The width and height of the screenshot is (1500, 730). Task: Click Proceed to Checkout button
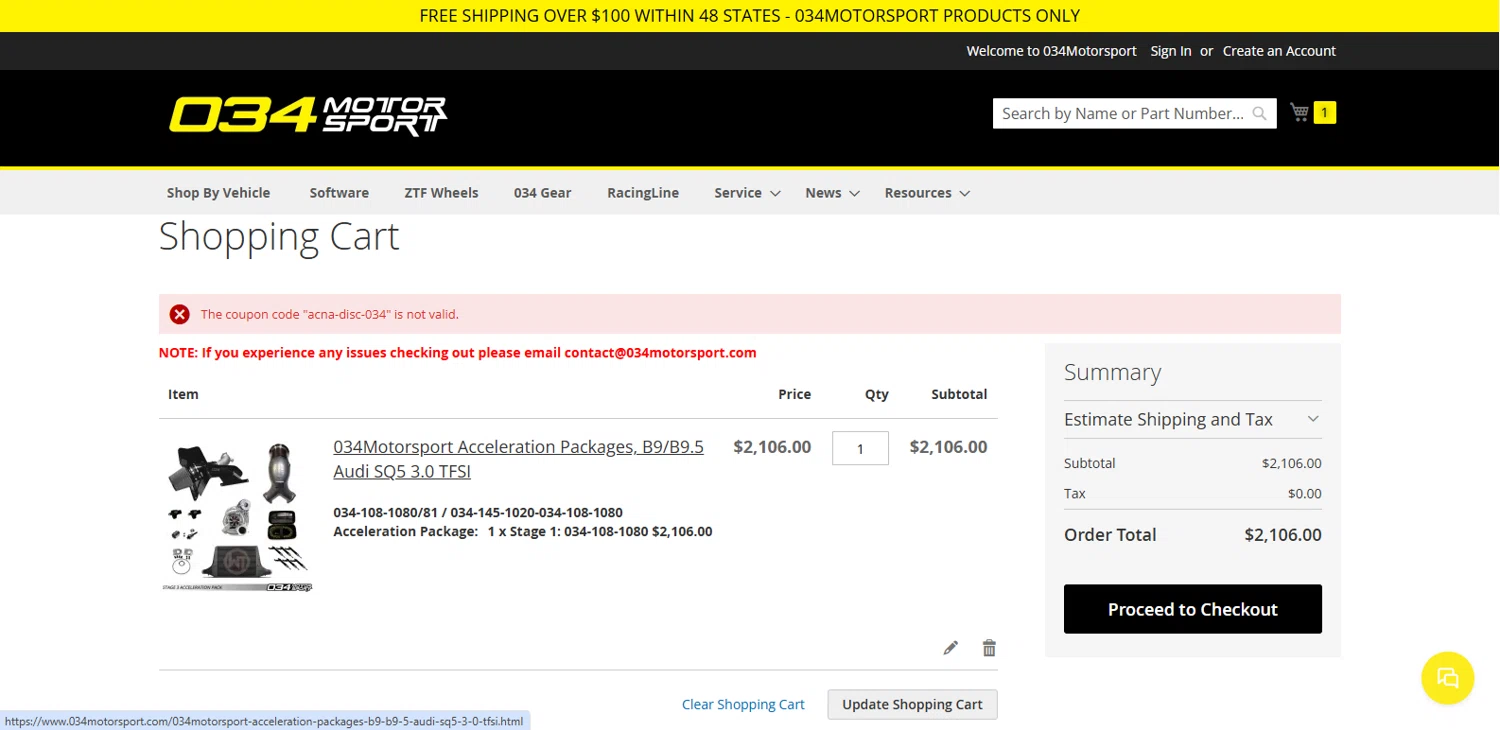click(x=1193, y=609)
